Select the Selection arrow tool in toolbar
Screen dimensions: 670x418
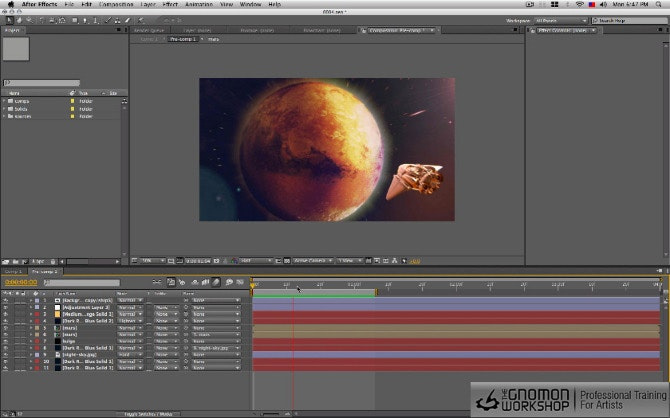(x=9, y=20)
